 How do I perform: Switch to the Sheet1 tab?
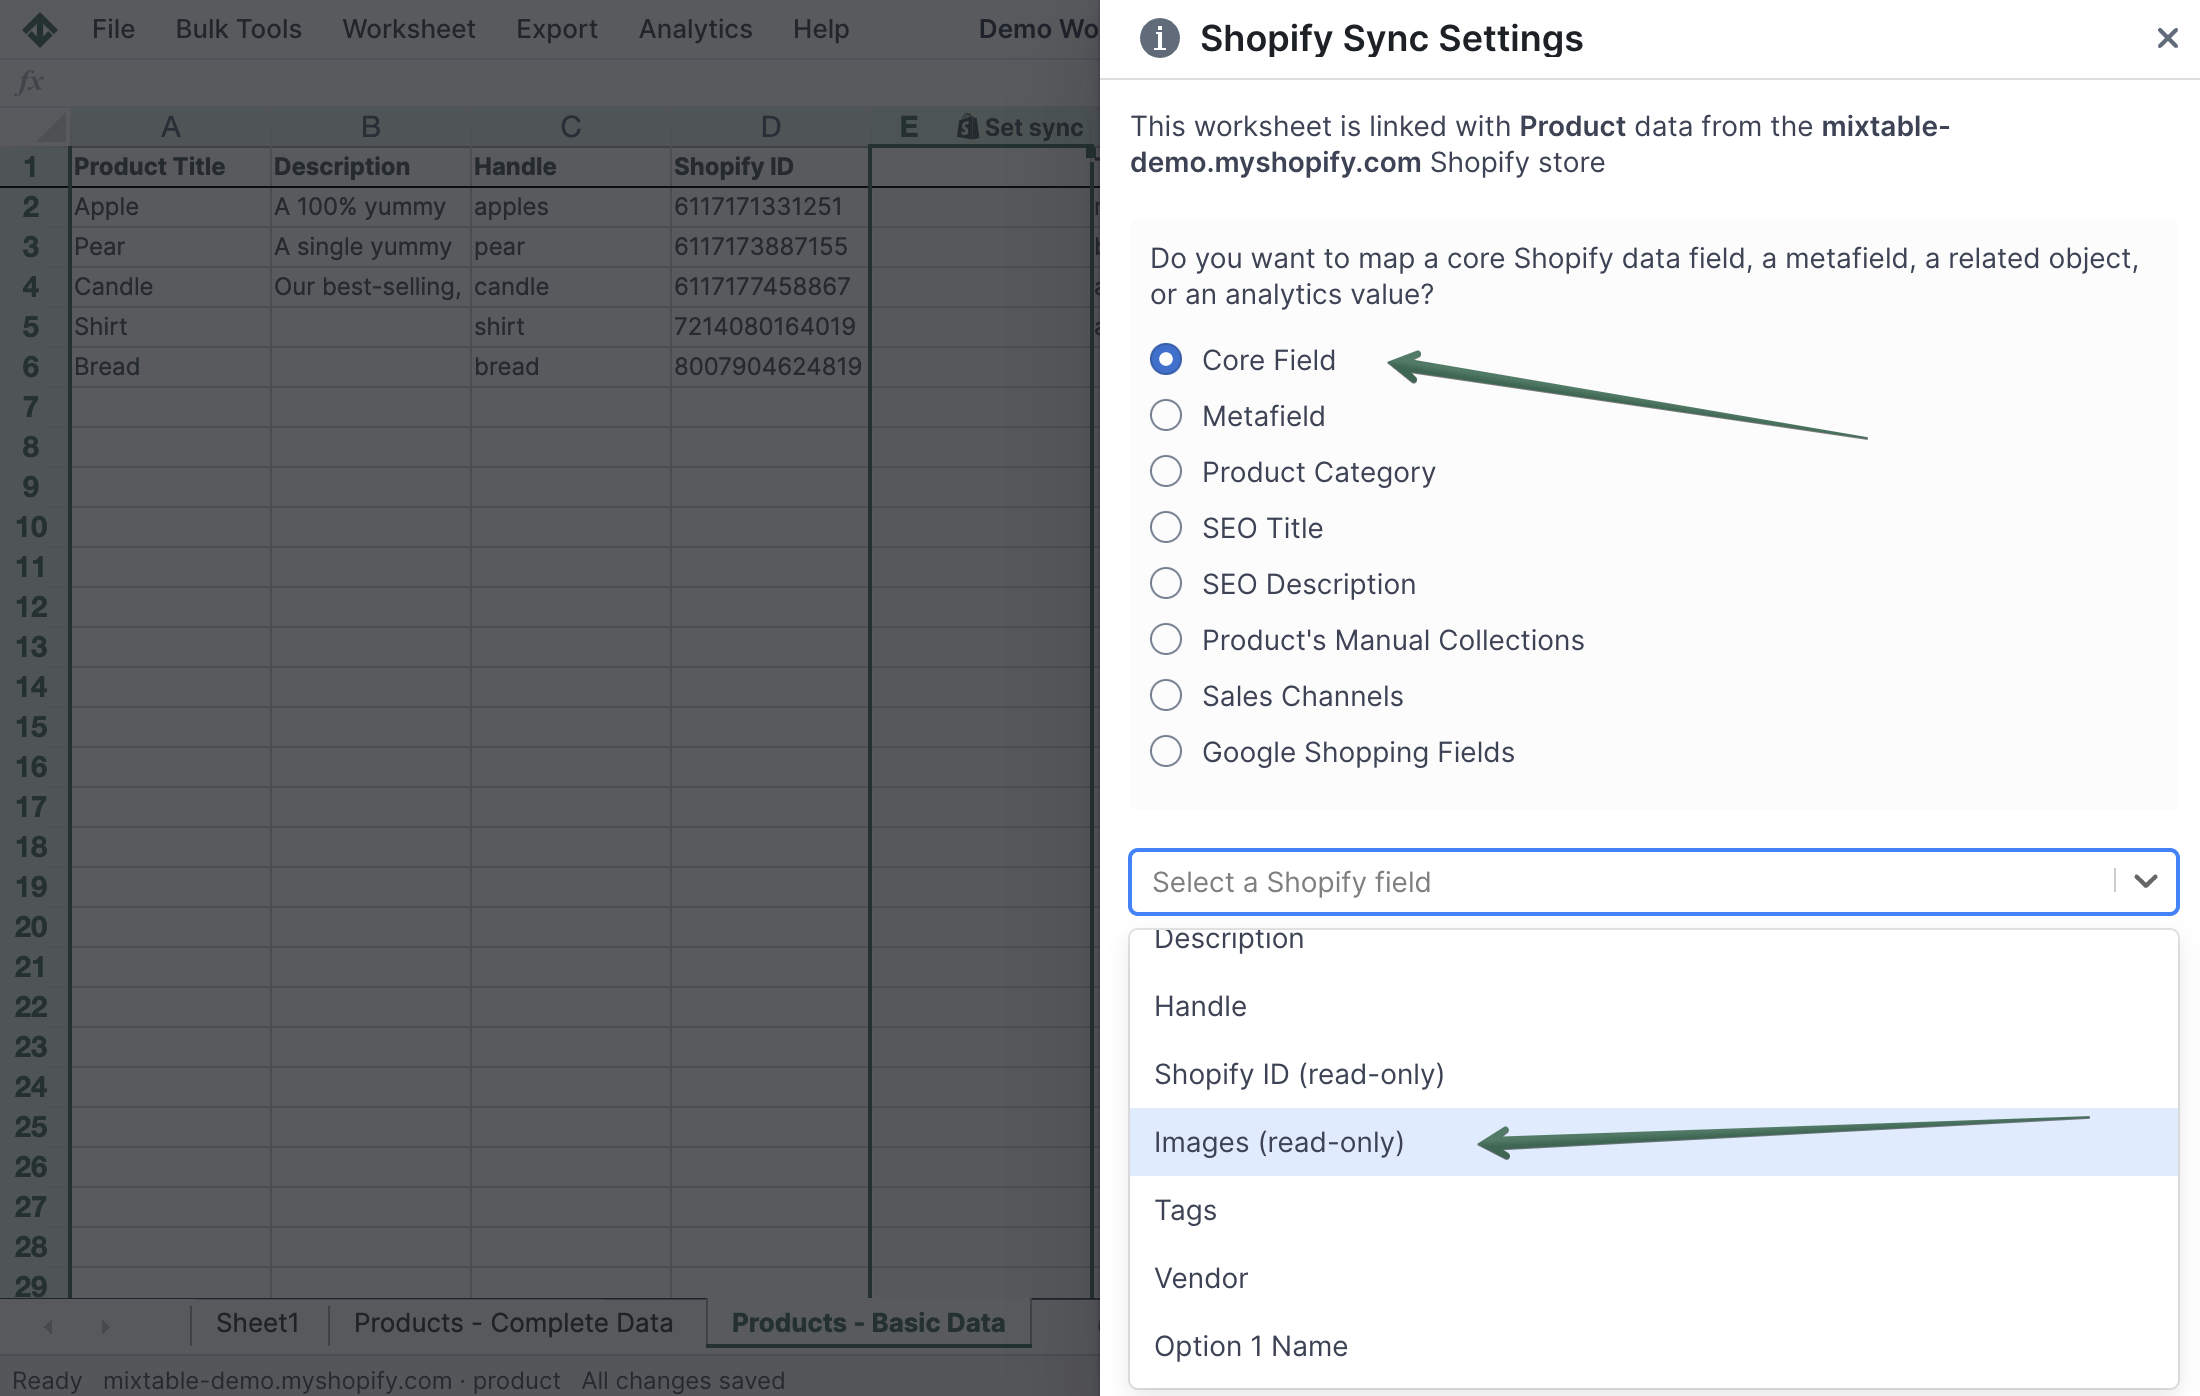pyautogui.click(x=258, y=1323)
